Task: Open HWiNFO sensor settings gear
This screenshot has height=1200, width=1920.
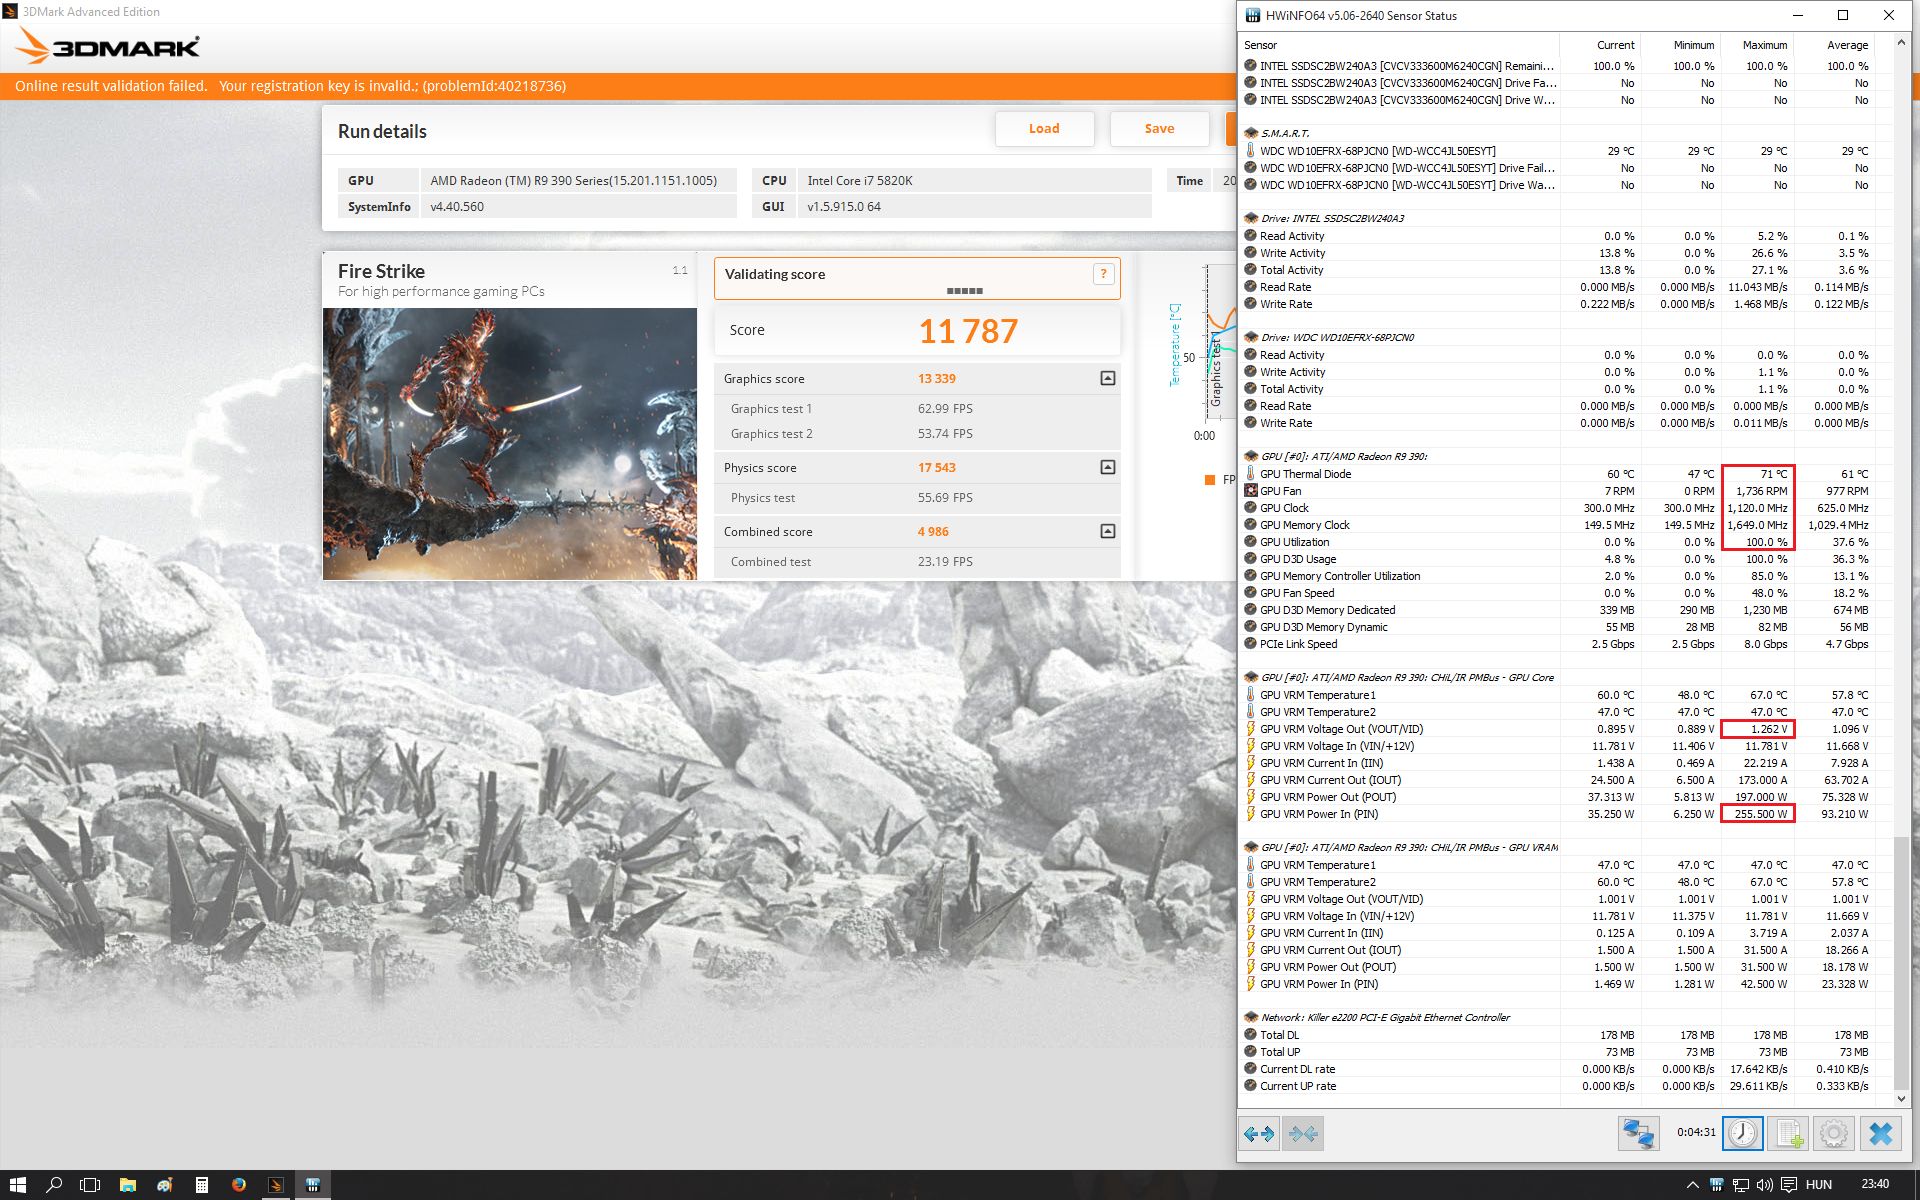Action: click(x=1834, y=1133)
